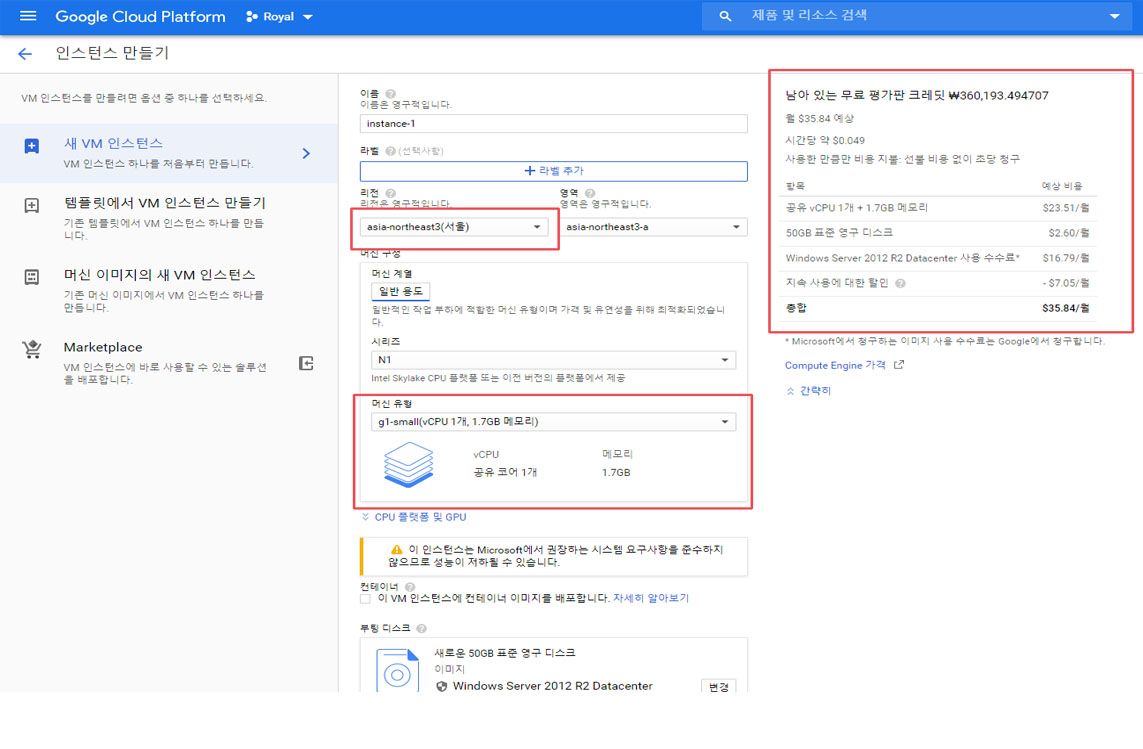Click the search magnifier icon

(725, 16)
